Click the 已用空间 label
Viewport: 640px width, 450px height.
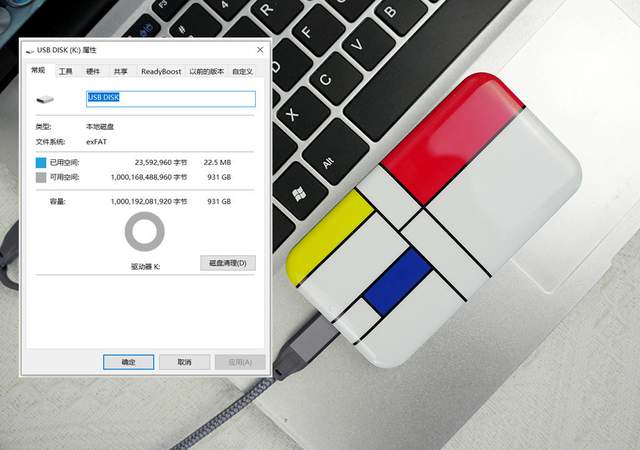64,163
